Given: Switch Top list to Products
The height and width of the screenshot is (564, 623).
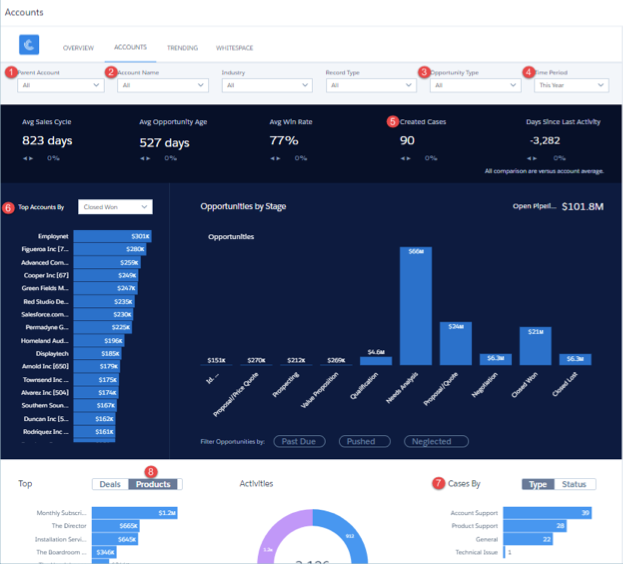Looking at the screenshot, I should pyautogui.click(x=153, y=484).
